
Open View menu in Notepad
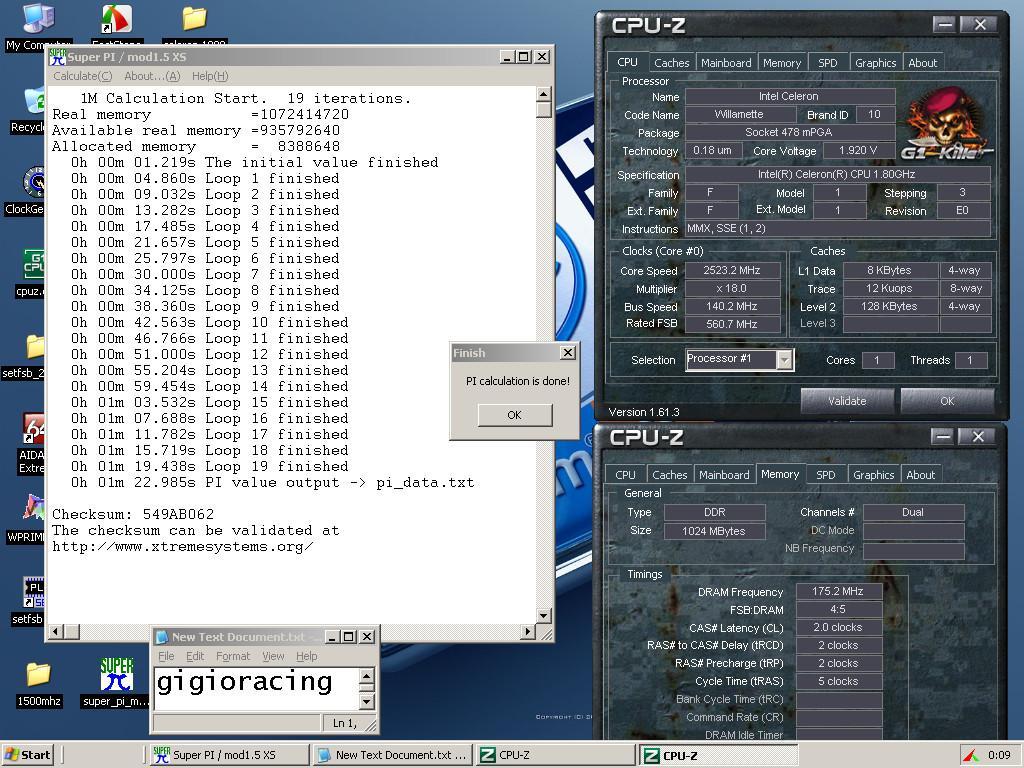pyautogui.click(x=273, y=656)
